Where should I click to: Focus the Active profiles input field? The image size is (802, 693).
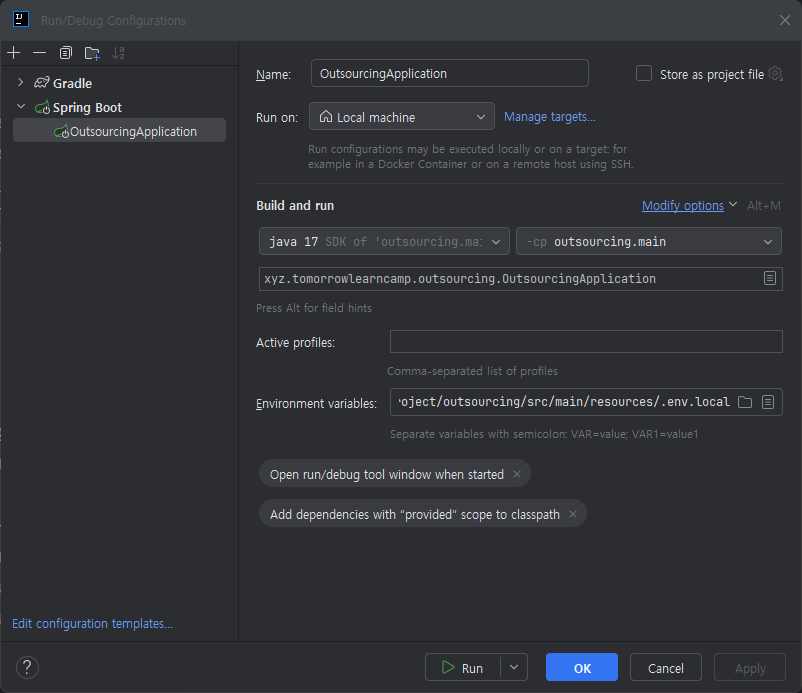(586, 341)
